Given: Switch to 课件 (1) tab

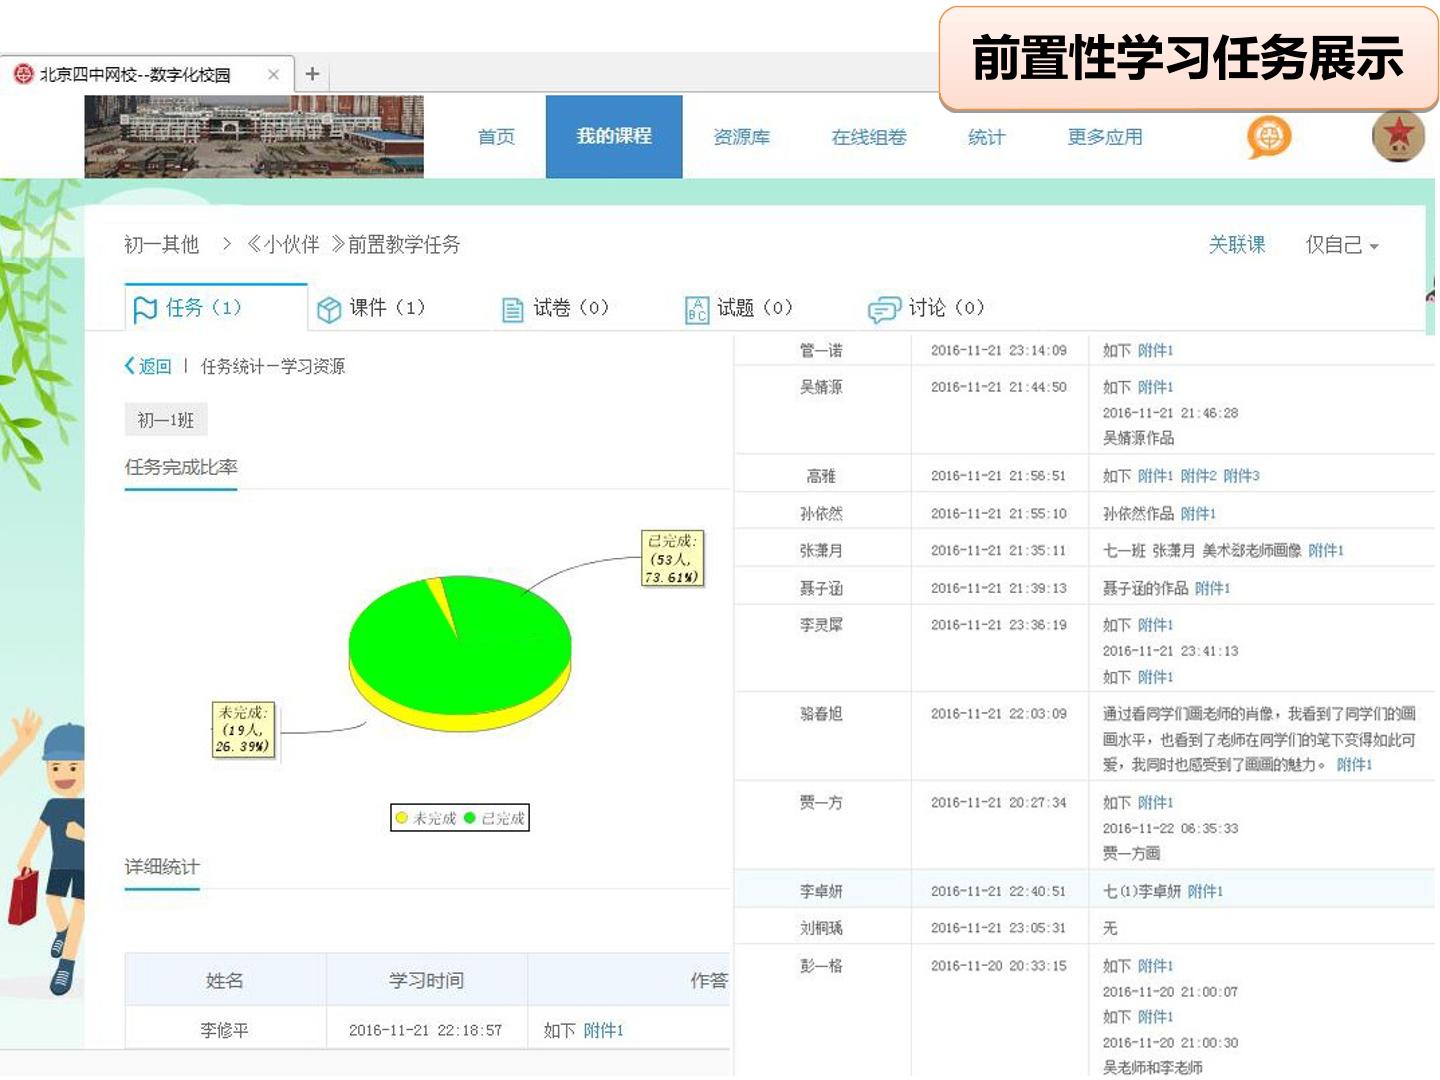Looking at the screenshot, I should click(371, 308).
